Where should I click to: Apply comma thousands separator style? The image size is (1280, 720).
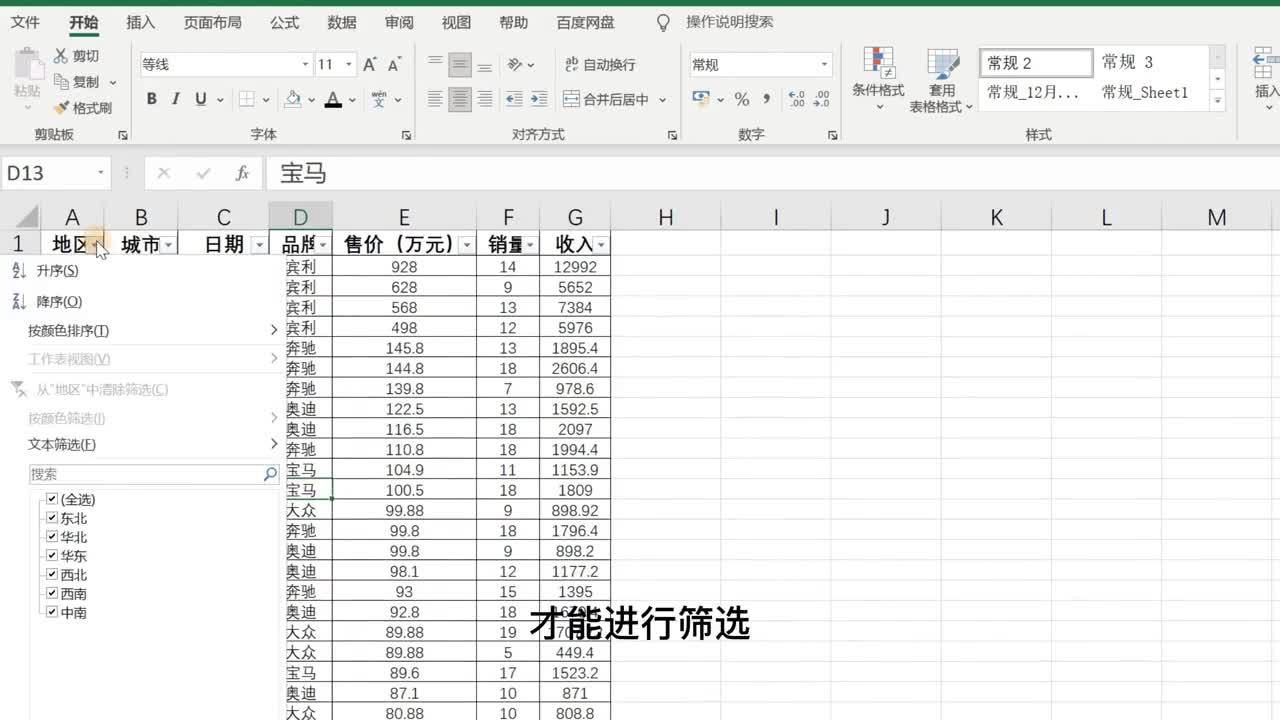coord(767,99)
